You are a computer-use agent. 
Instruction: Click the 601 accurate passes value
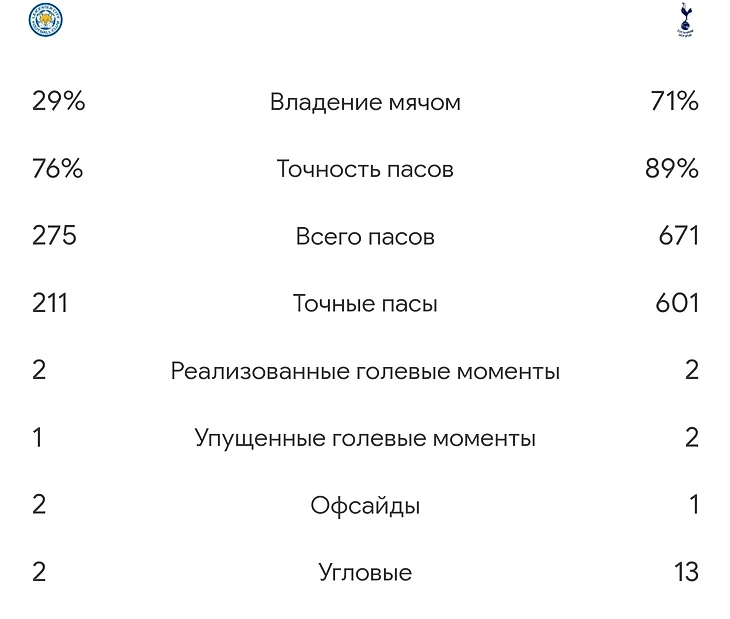point(677,303)
